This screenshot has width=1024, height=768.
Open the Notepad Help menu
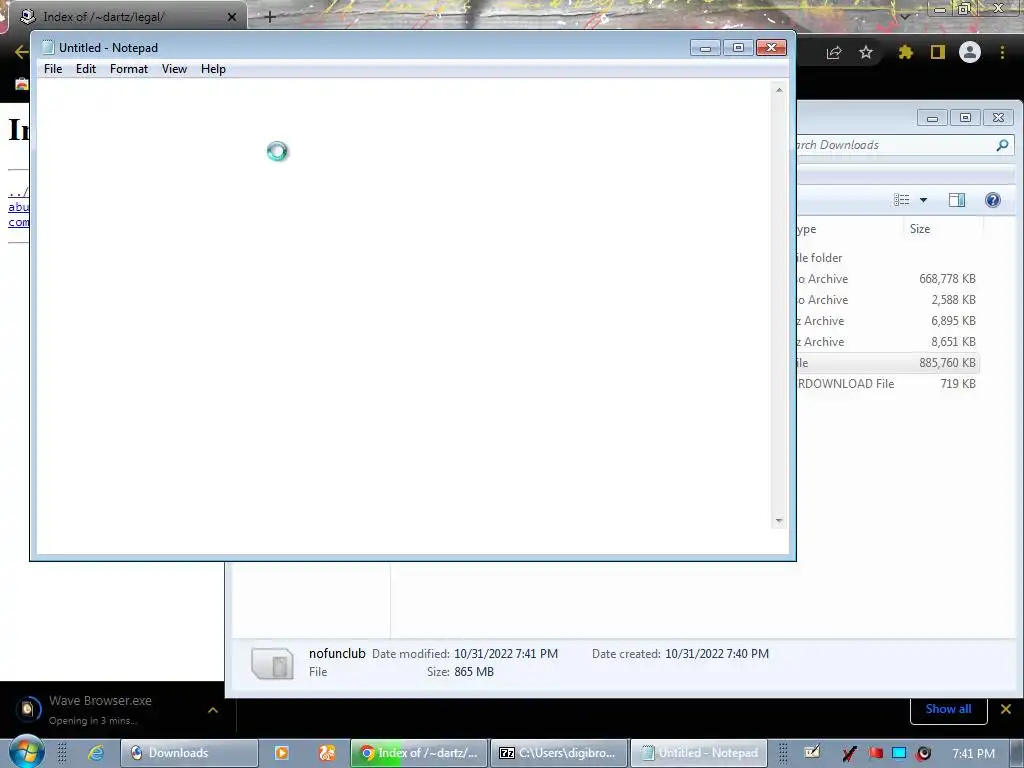coord(213,69)
